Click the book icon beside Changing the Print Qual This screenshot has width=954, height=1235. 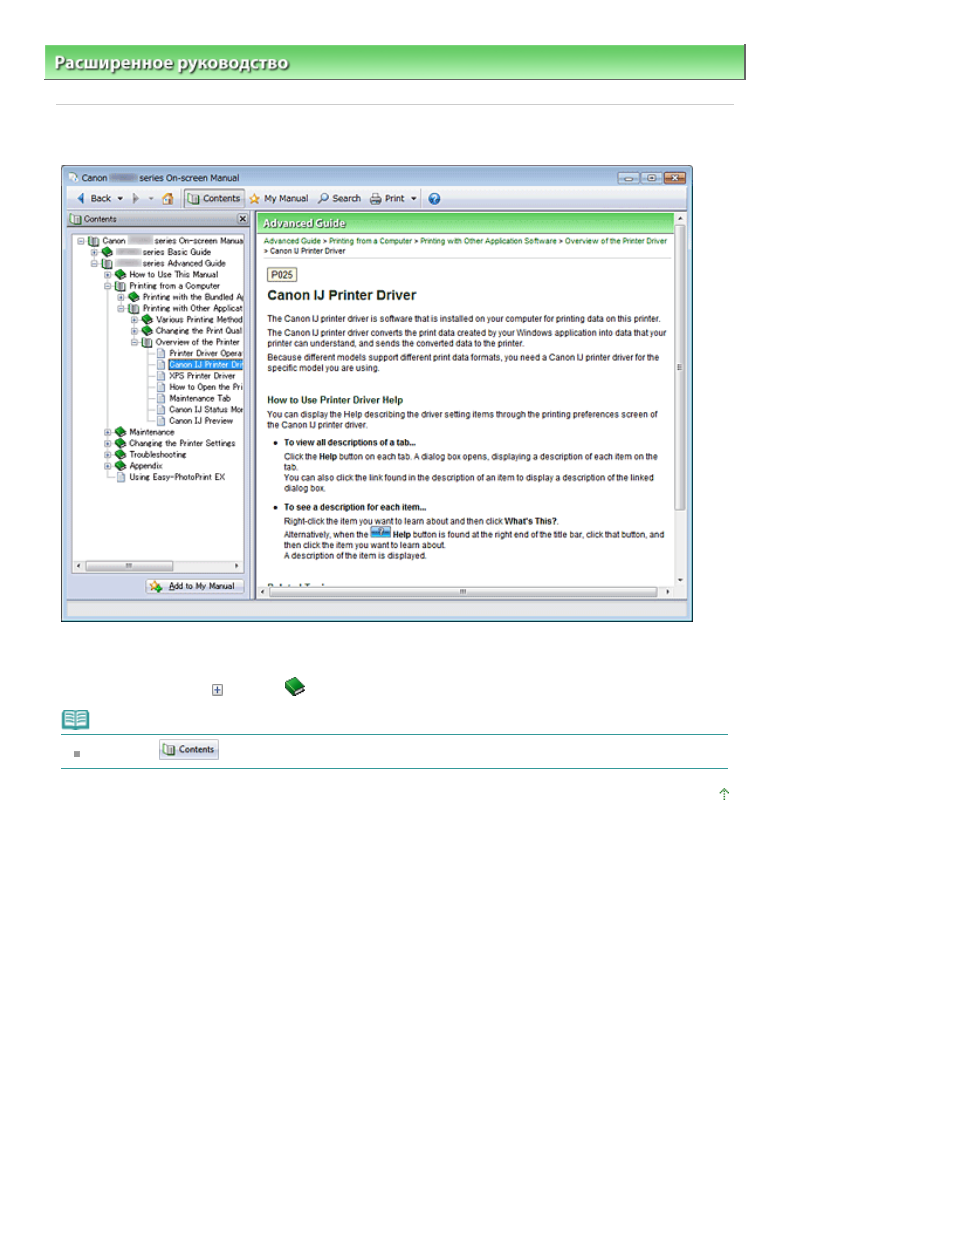click(x=147, y=331)
